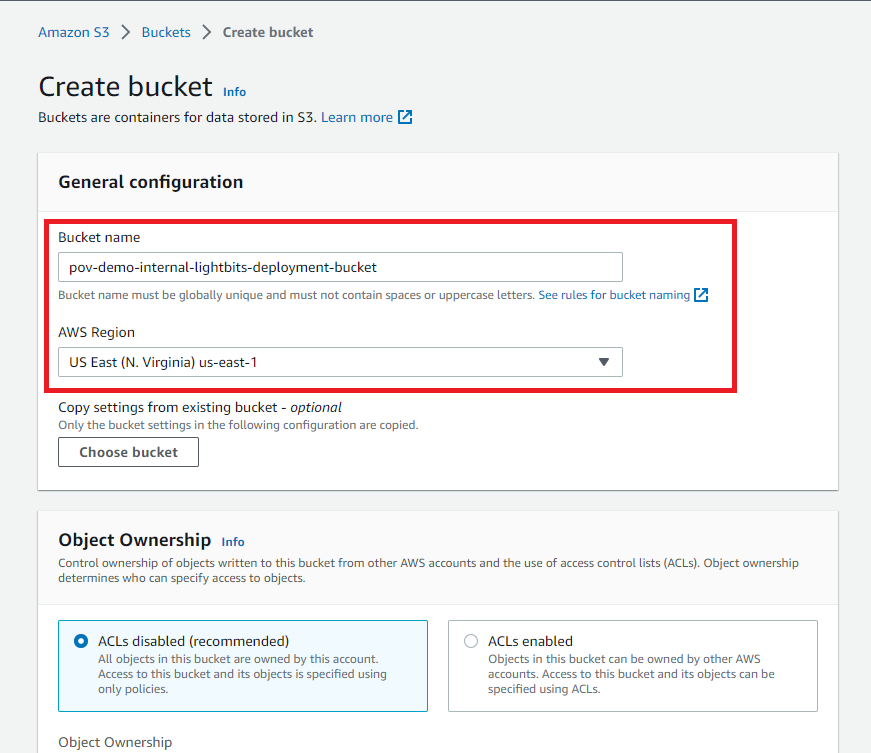Click the external link icon beside Learn more

(x=405, y=117)
